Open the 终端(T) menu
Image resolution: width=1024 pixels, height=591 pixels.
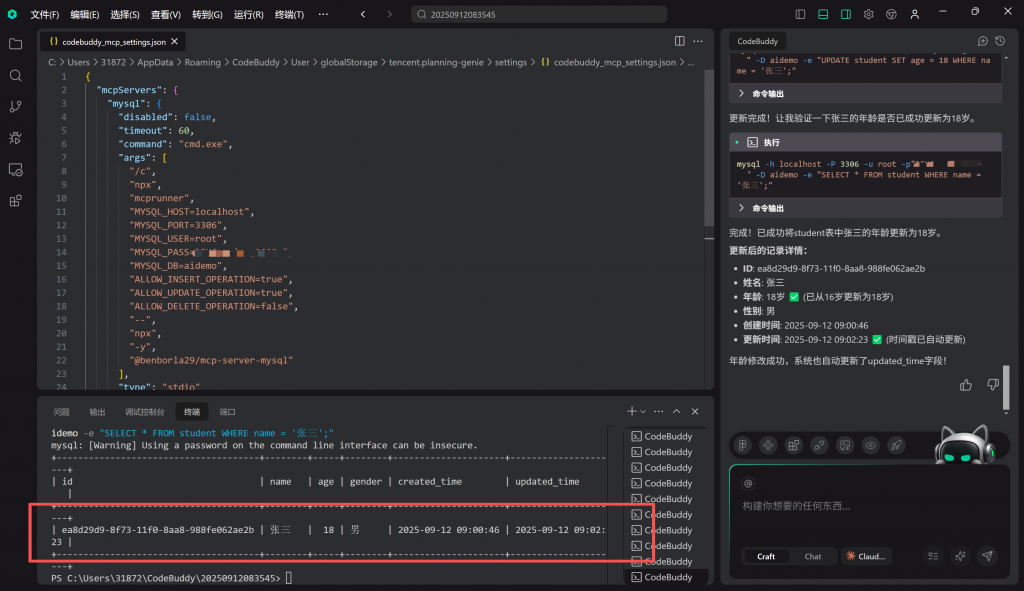(x=289, y=15)
